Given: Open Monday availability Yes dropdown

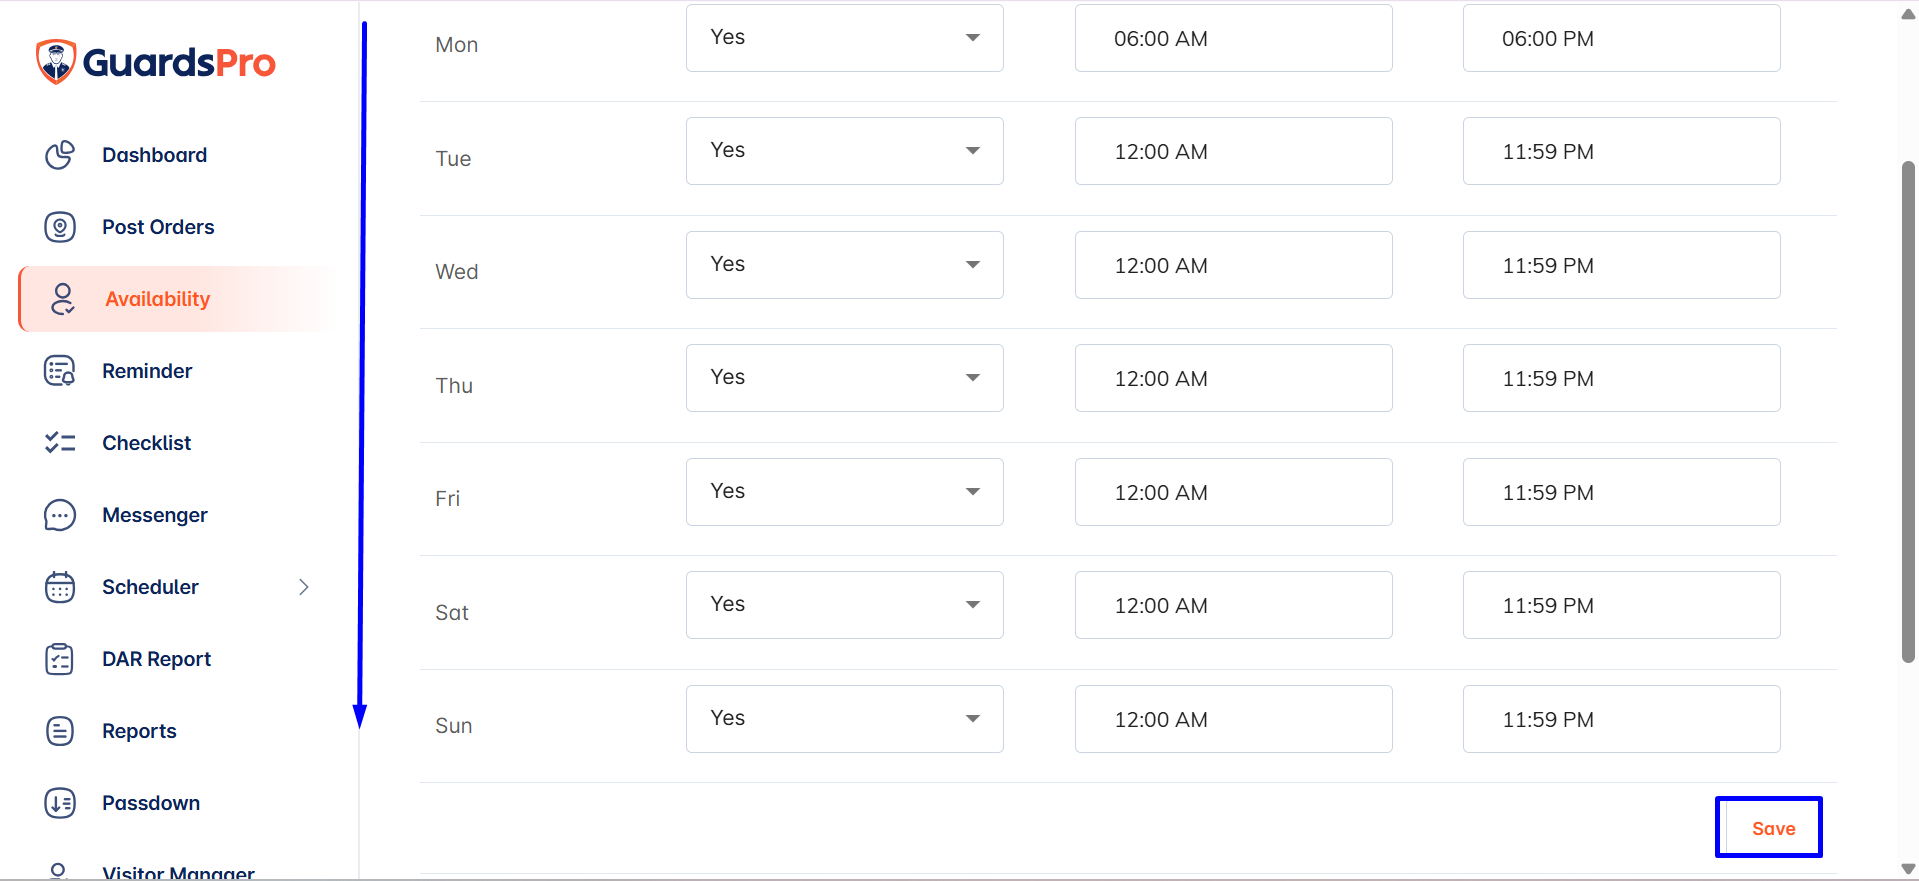Looking at the screenshot, I should (845, 38).
